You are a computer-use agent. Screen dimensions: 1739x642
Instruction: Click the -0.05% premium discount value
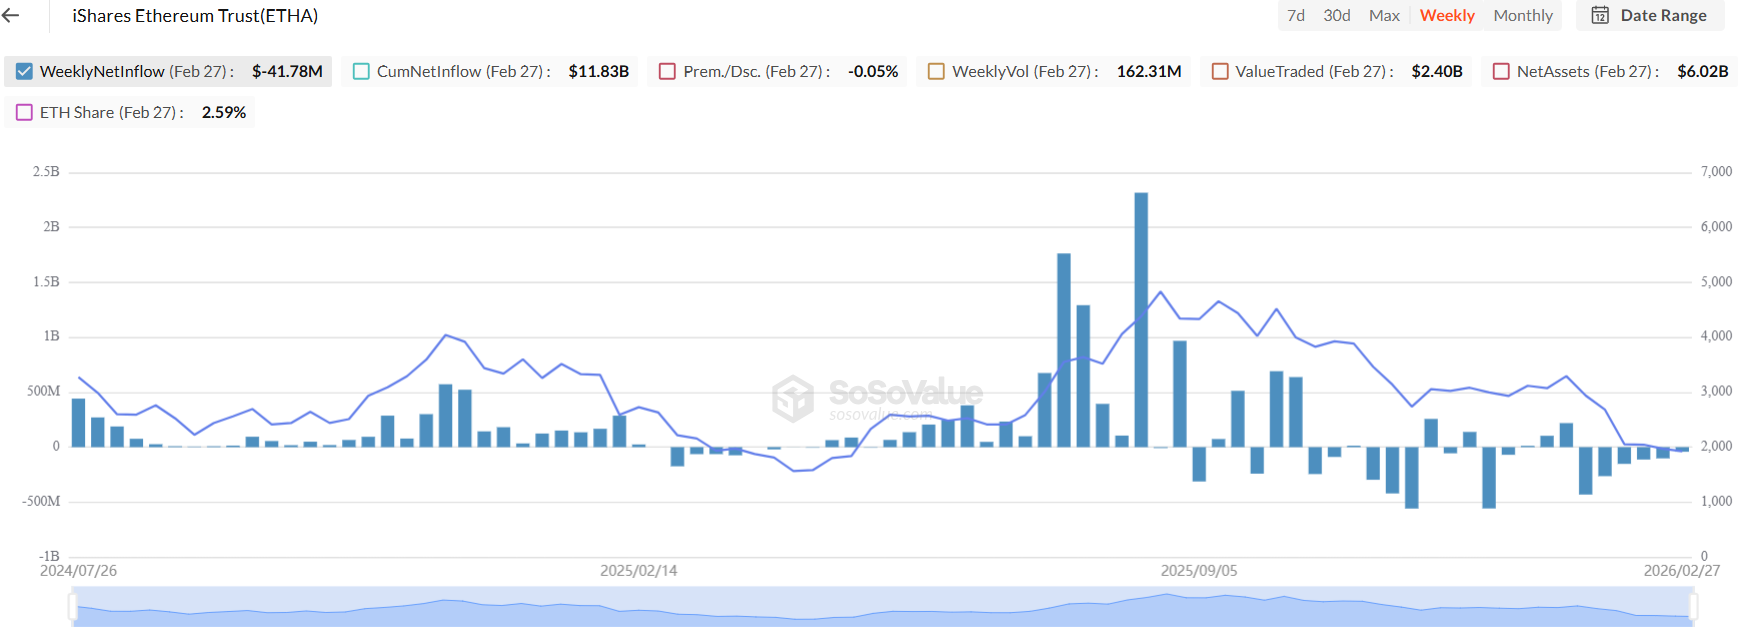(x=873, y=71)
